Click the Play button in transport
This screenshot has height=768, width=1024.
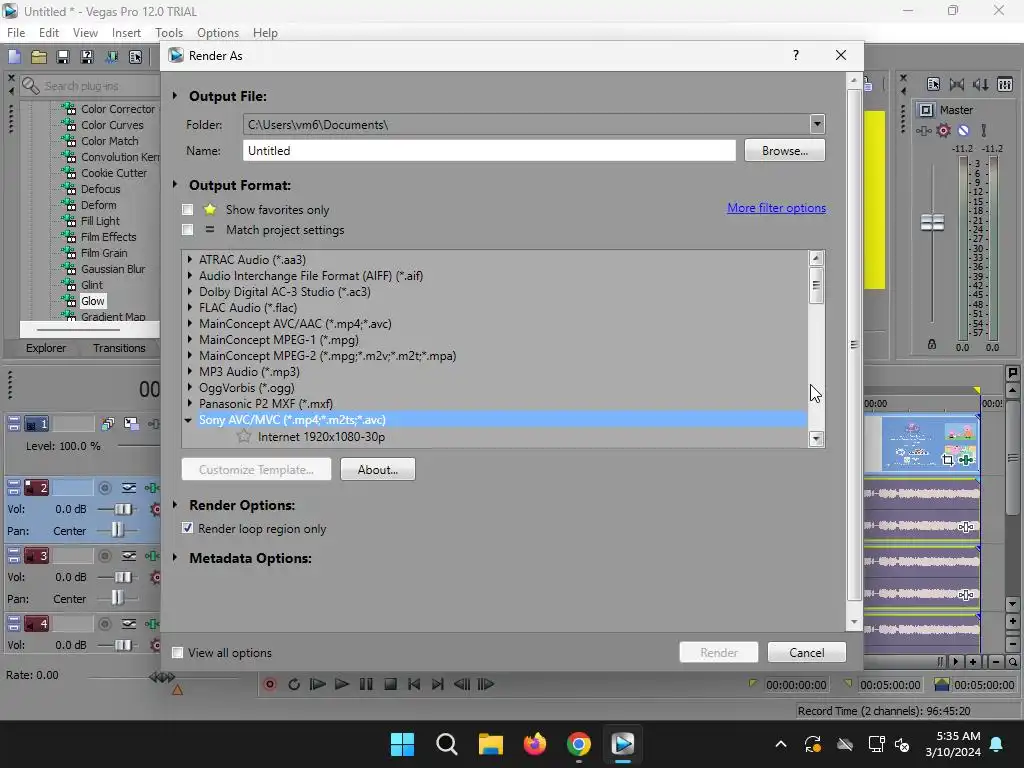click(342, 684)
